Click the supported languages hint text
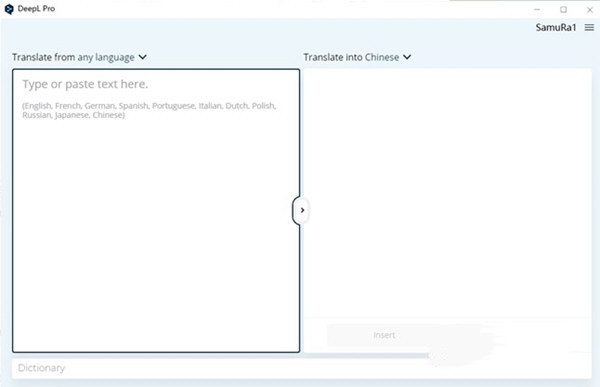 point(149,110)
